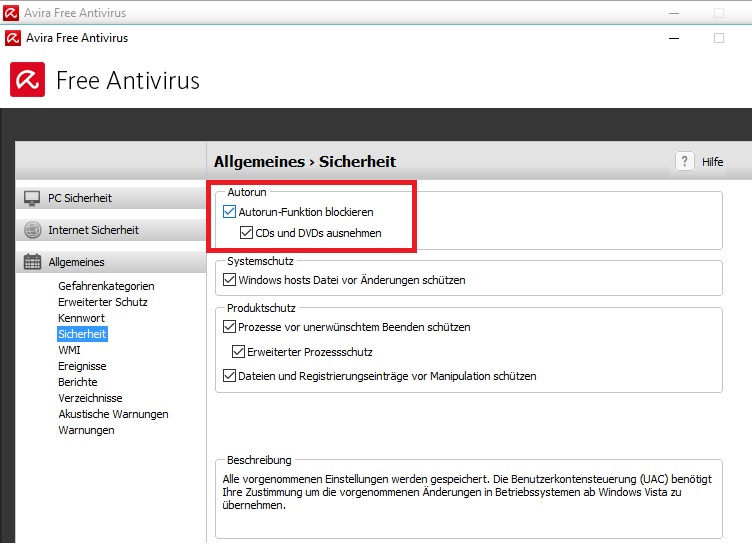Maximize the inner Avira Free Antivirus window
This screenshot has width=752, height=551.
point(718,38)
